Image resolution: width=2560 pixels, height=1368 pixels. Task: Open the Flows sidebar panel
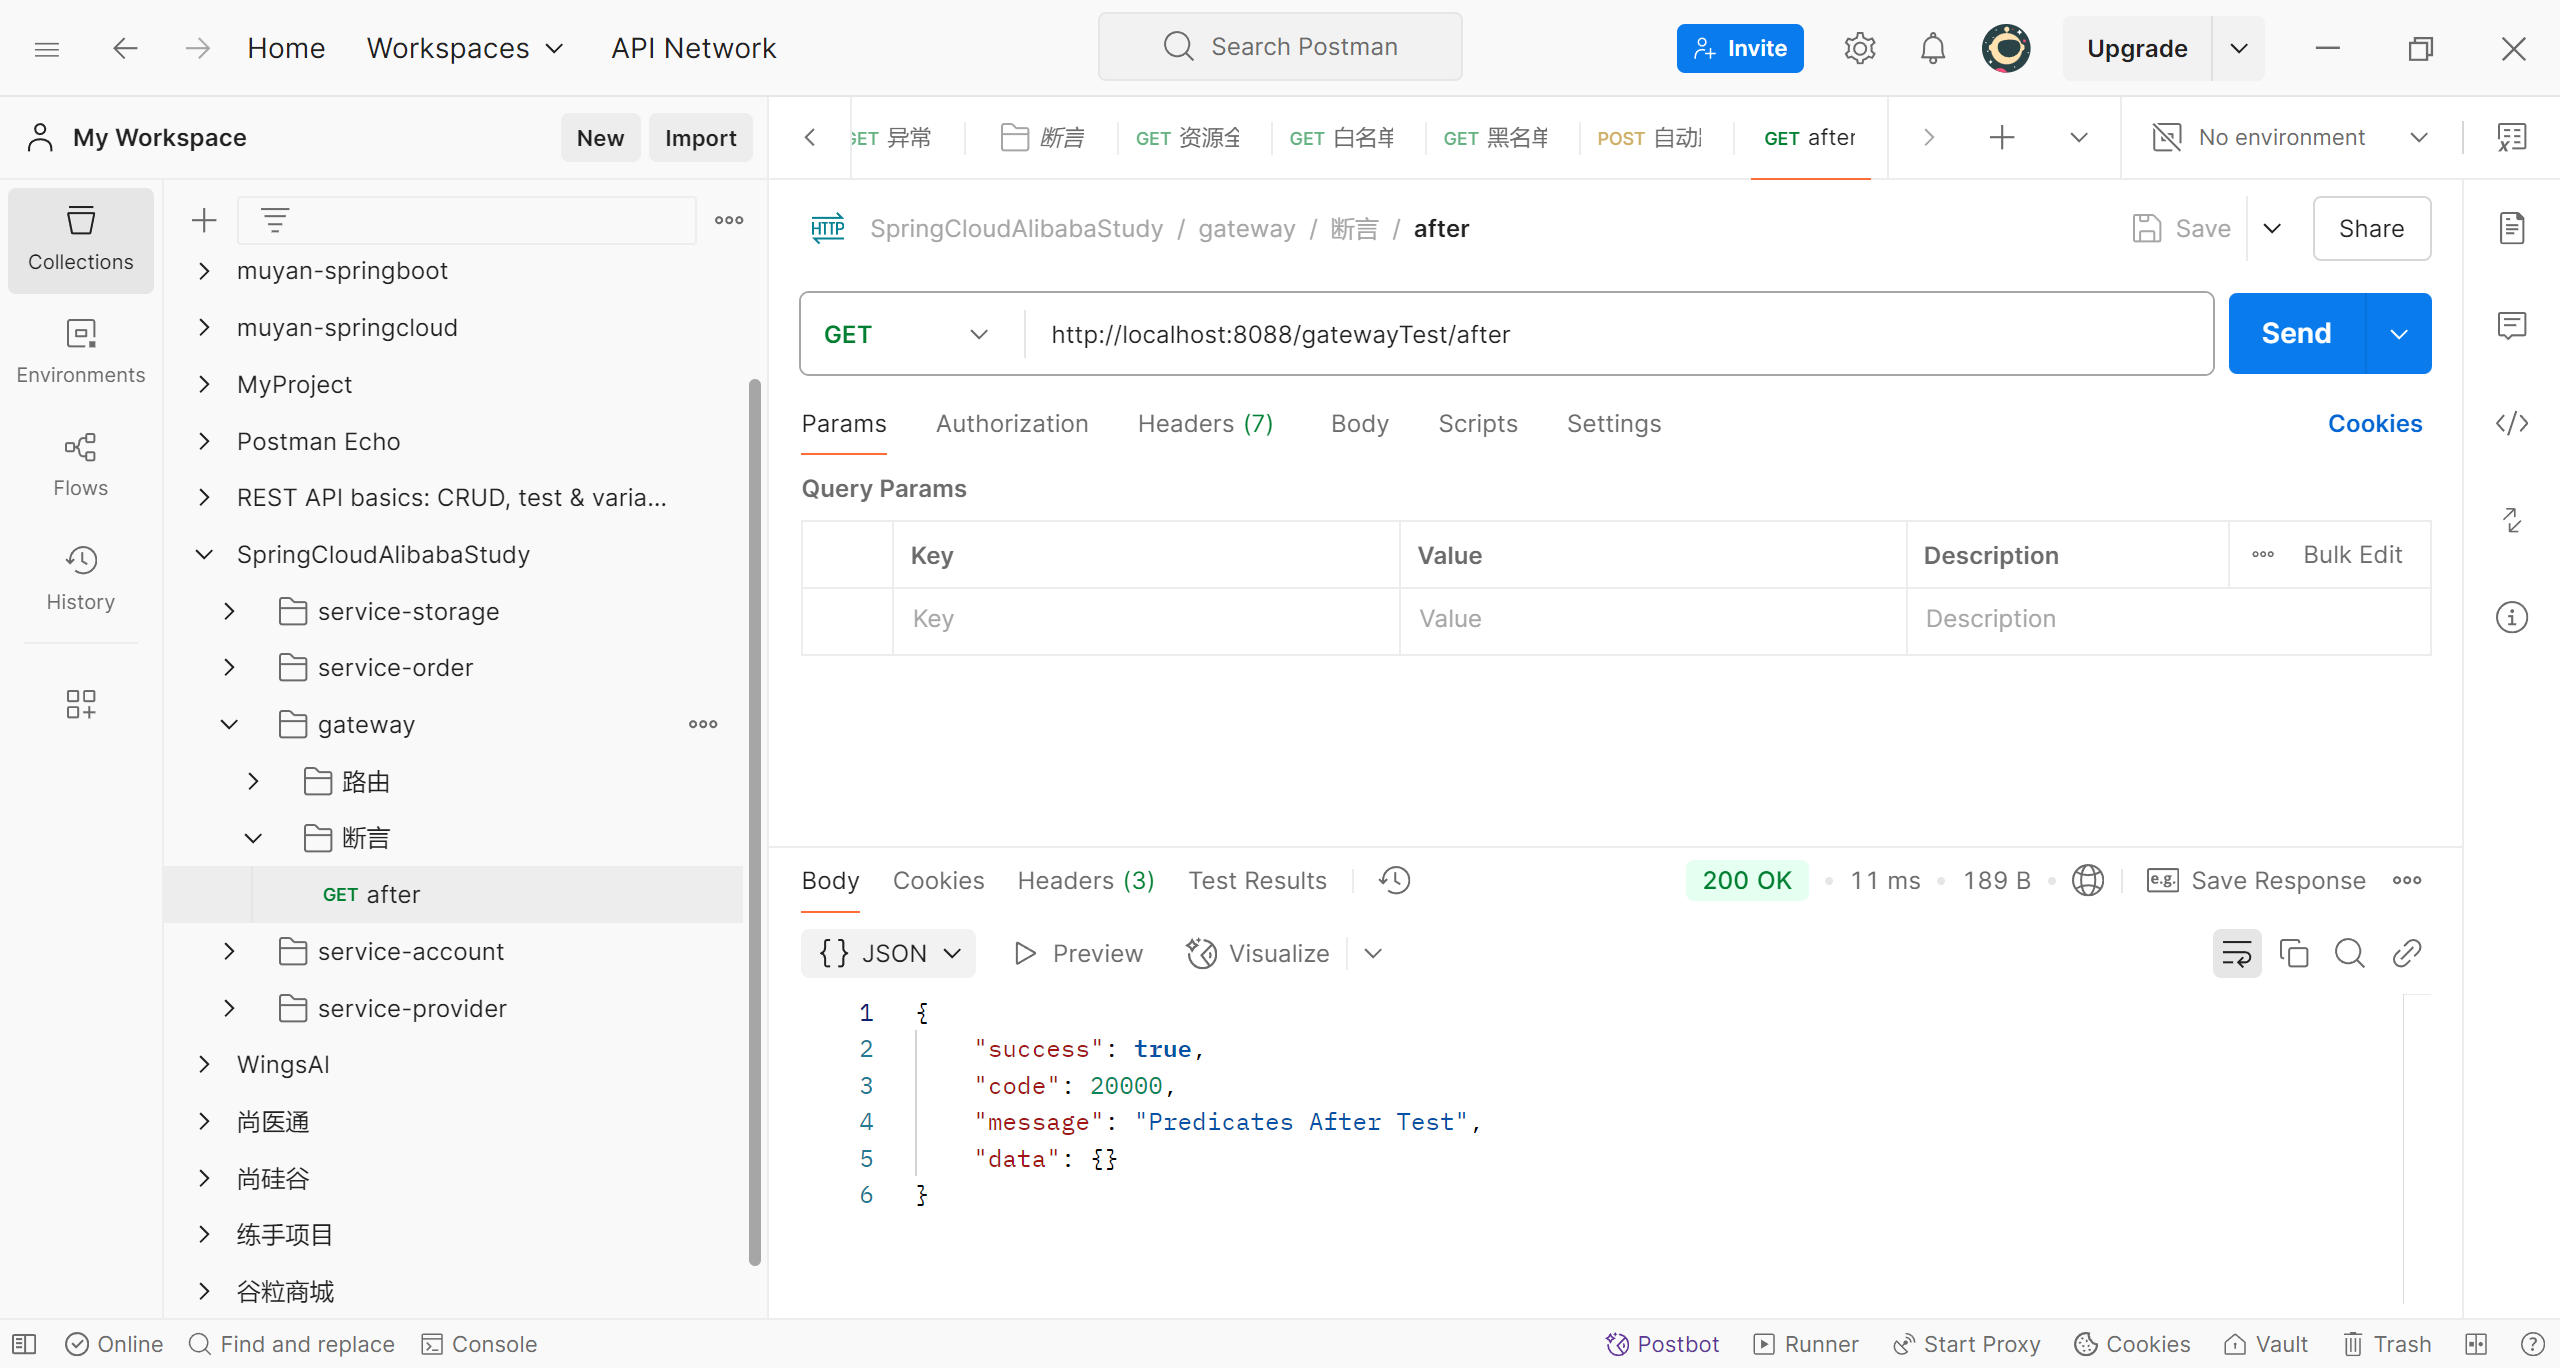pos(80,464)
